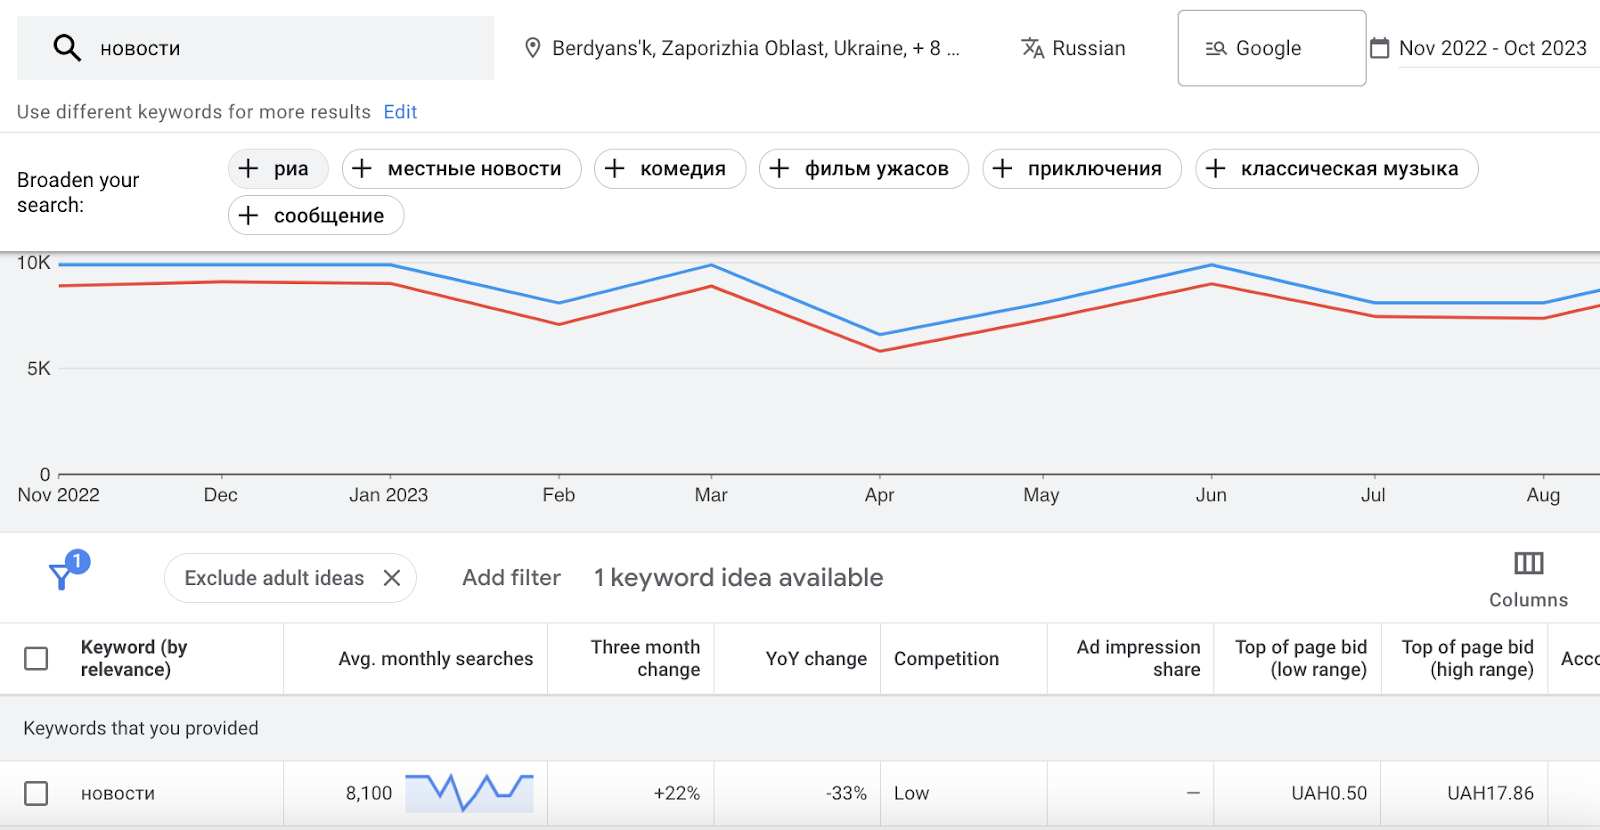Sort by Competition column header
This screenshot has height=830, width=1600.
pos(946,659)
